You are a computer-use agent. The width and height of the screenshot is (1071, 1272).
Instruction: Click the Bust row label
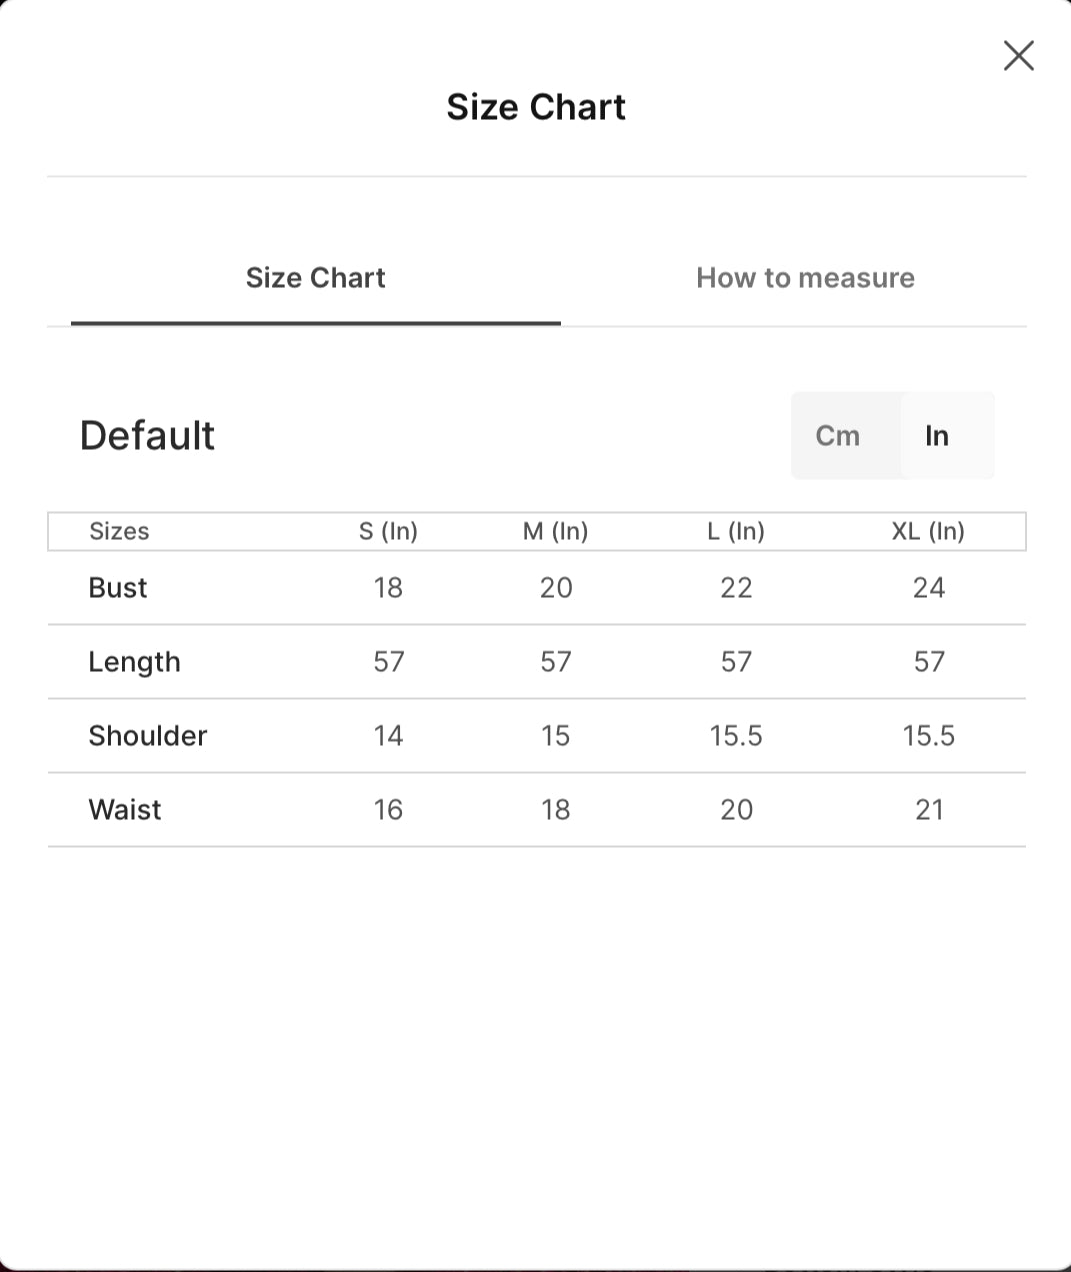[x=118, y=588]
